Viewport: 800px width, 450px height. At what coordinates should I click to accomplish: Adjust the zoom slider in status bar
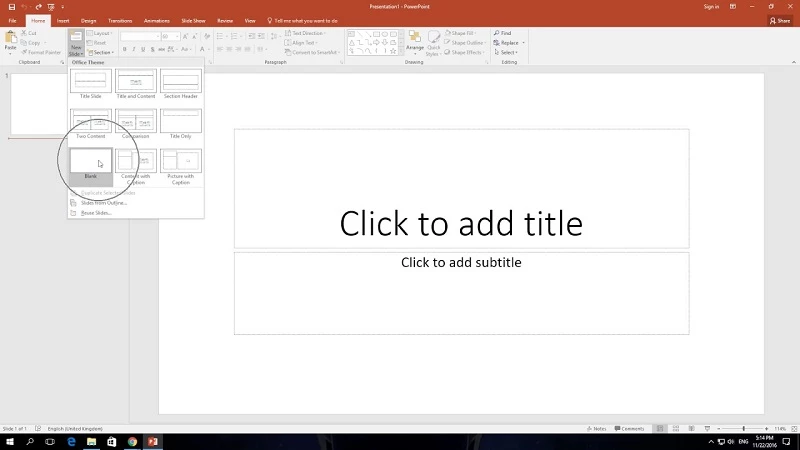(743, 428)
